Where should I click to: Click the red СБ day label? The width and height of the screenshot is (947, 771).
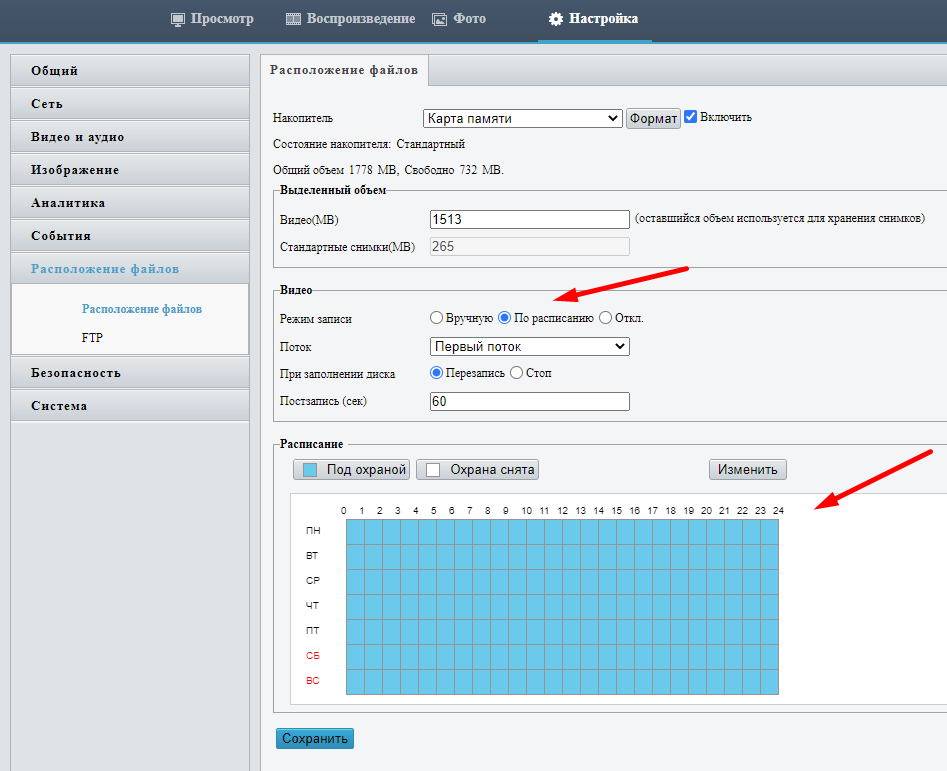[313, 656]
